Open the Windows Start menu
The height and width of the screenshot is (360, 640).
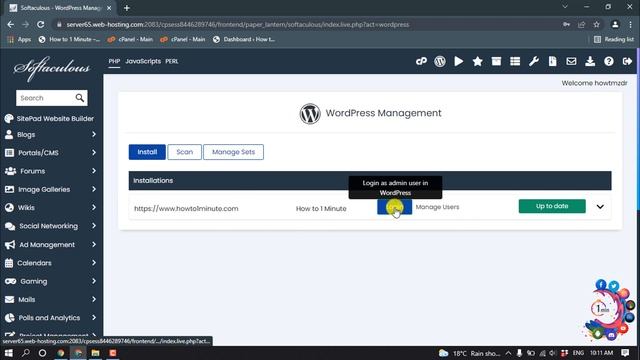click(x=8, y=353)
